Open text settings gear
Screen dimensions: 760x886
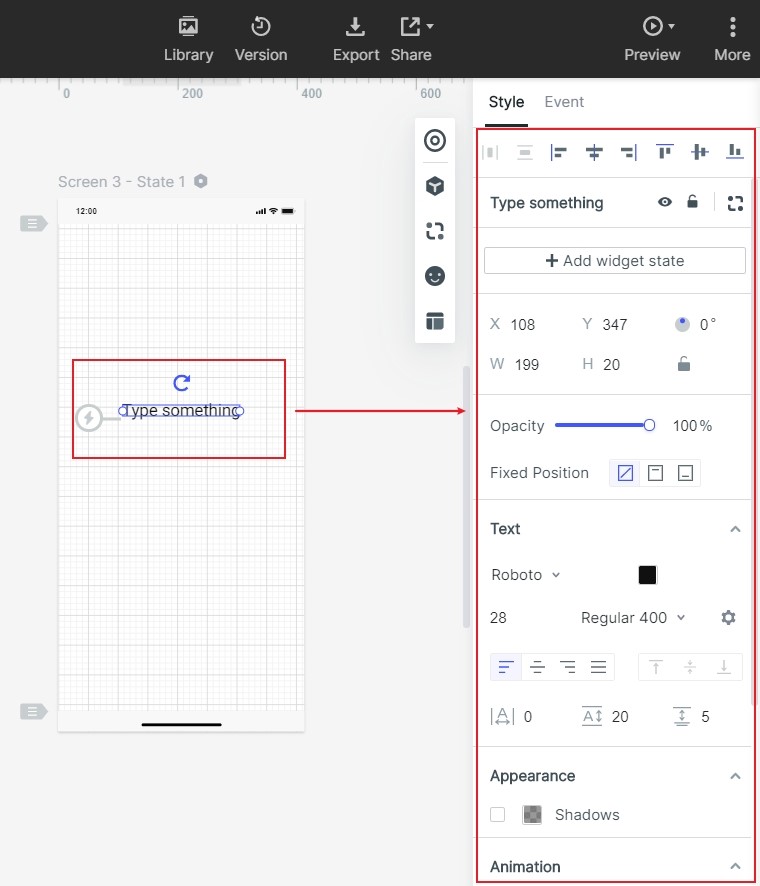tap(728, 618)
